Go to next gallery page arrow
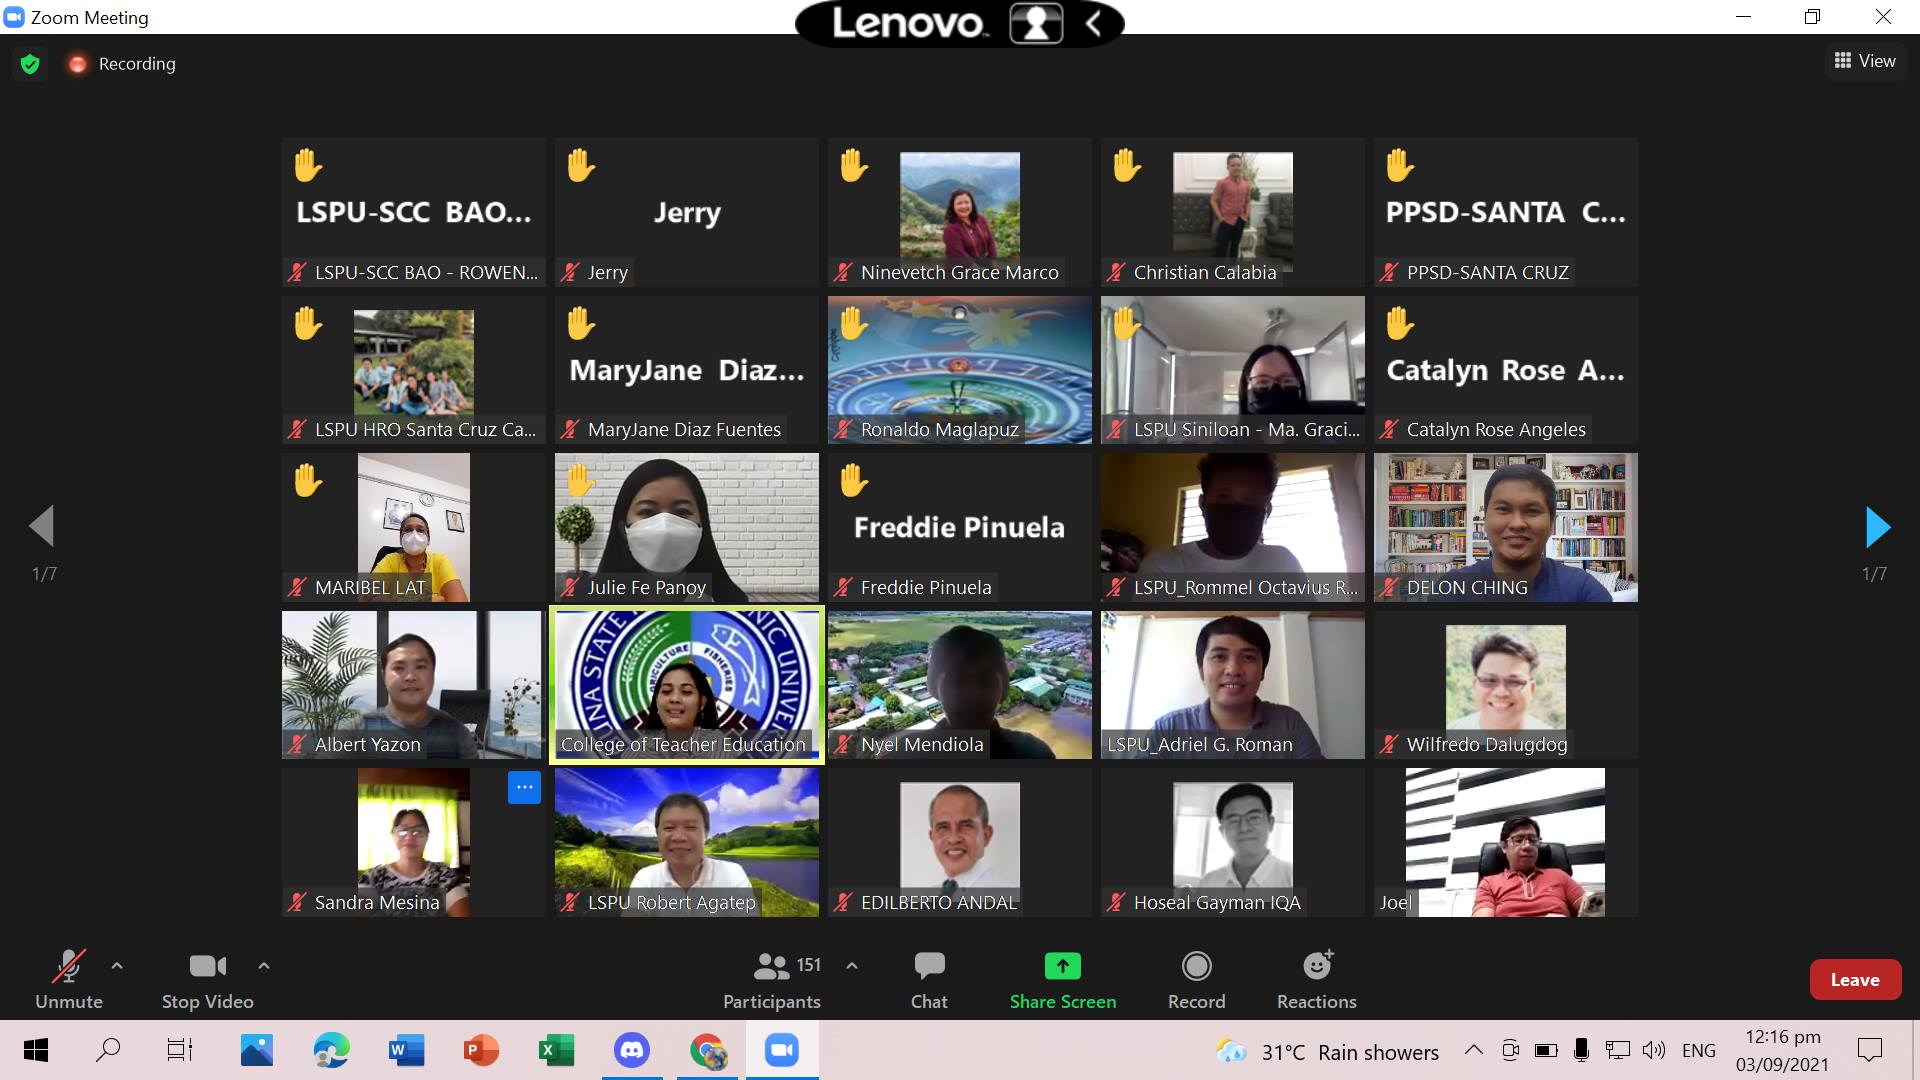The image size is (1920, 1080). (x=1877, y=527)
